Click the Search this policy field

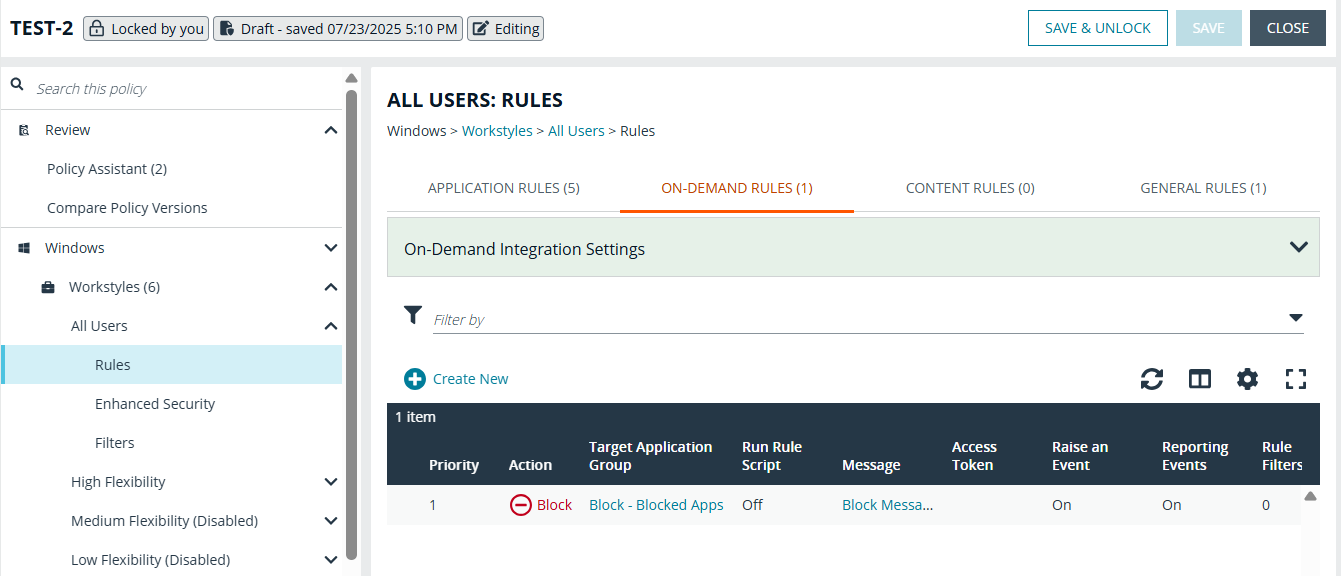[x=185, y=89]
